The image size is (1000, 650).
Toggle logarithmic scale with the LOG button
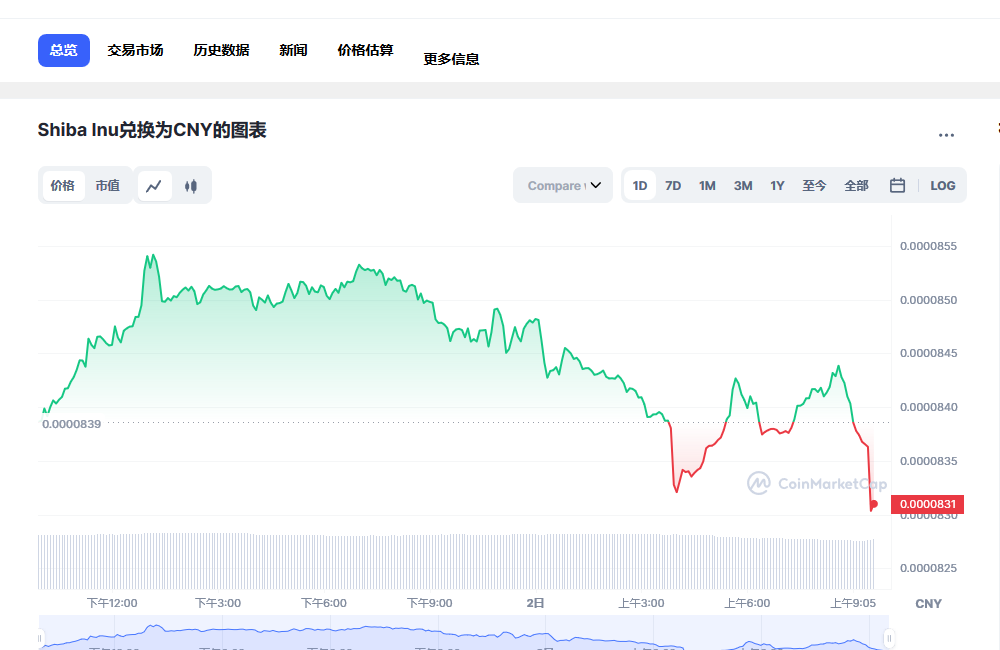(x=942, y=185)
